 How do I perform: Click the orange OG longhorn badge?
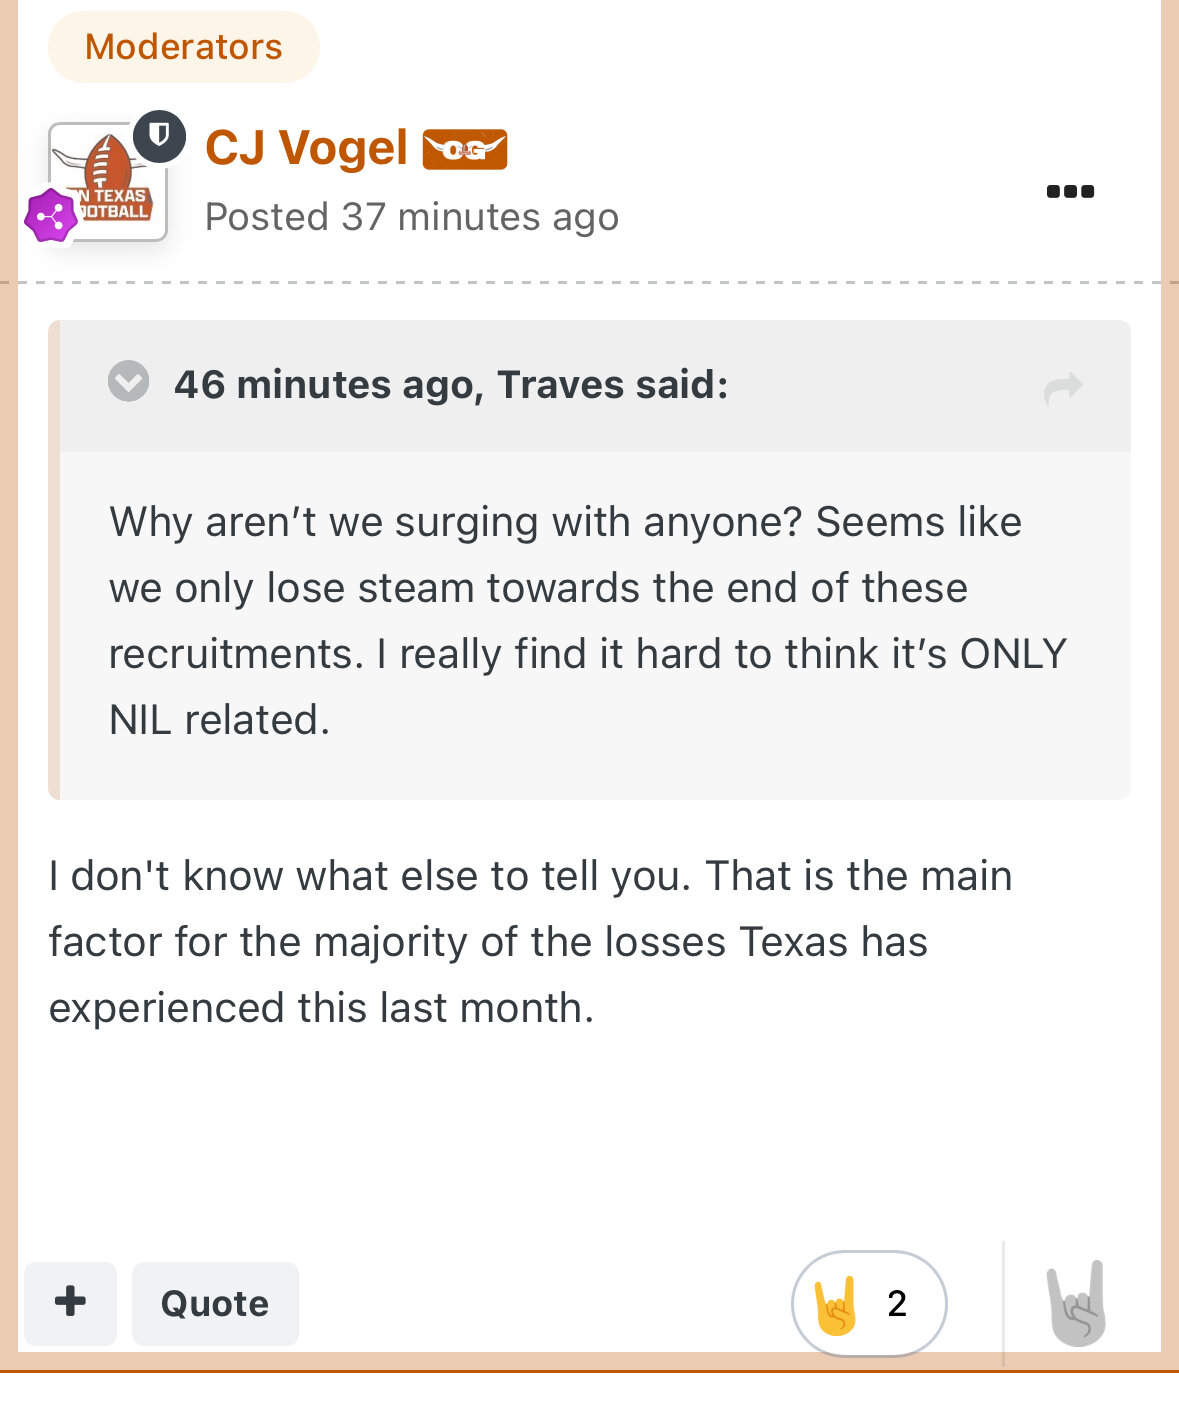[465, 150]
